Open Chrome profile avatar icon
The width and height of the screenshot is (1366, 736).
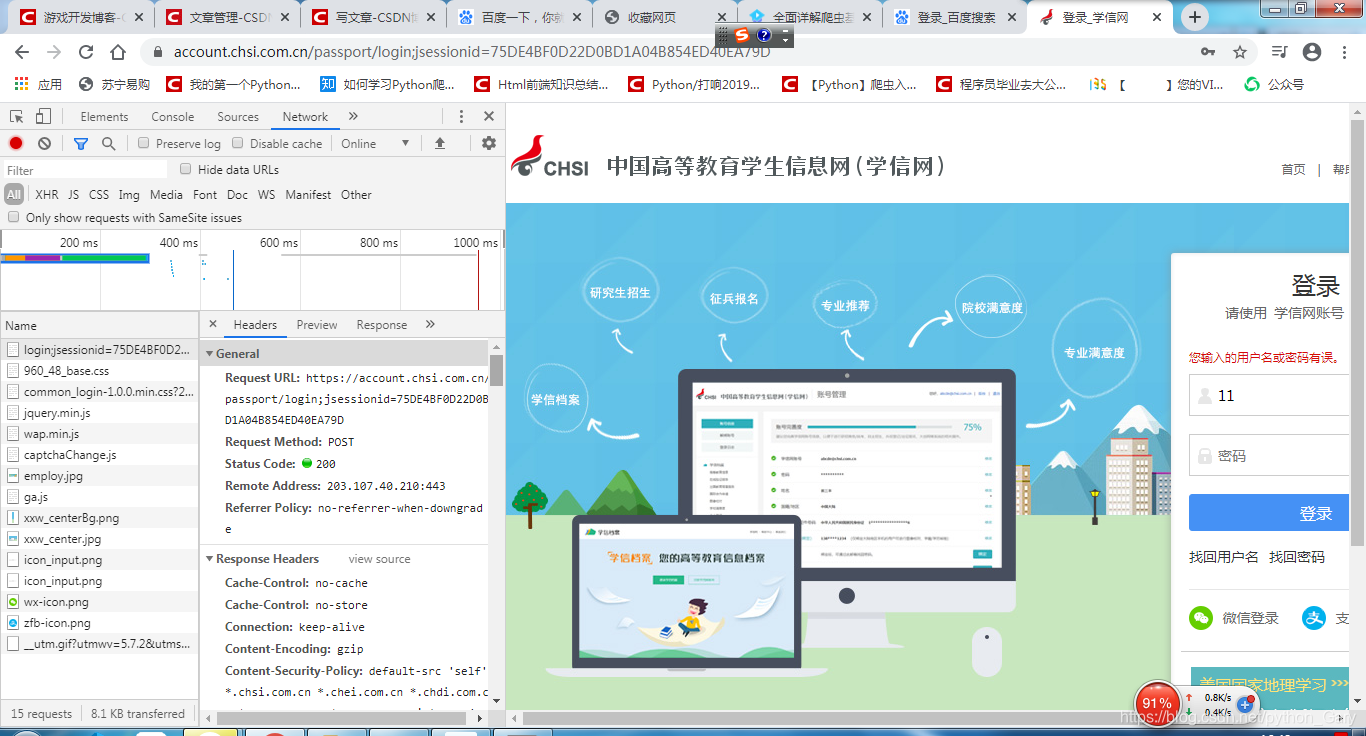(1312, 52)
